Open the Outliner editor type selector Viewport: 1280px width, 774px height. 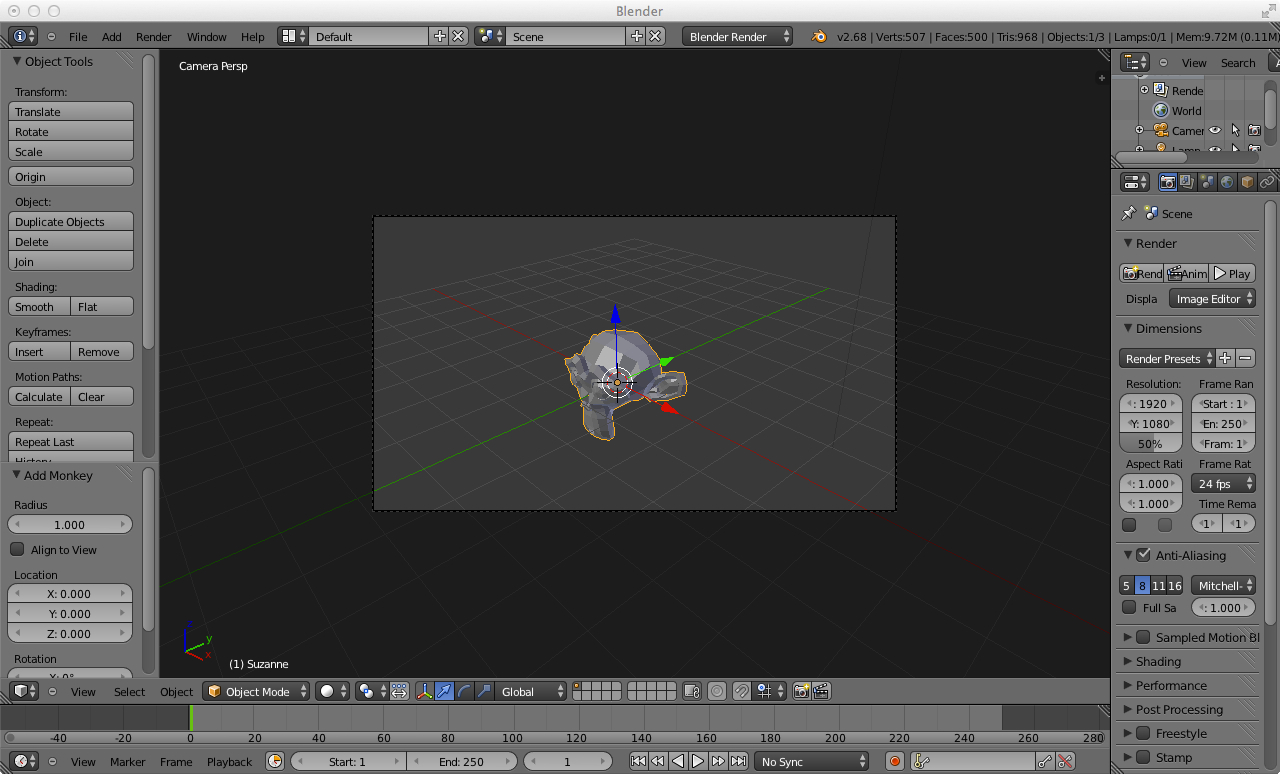click(1135, 62)
